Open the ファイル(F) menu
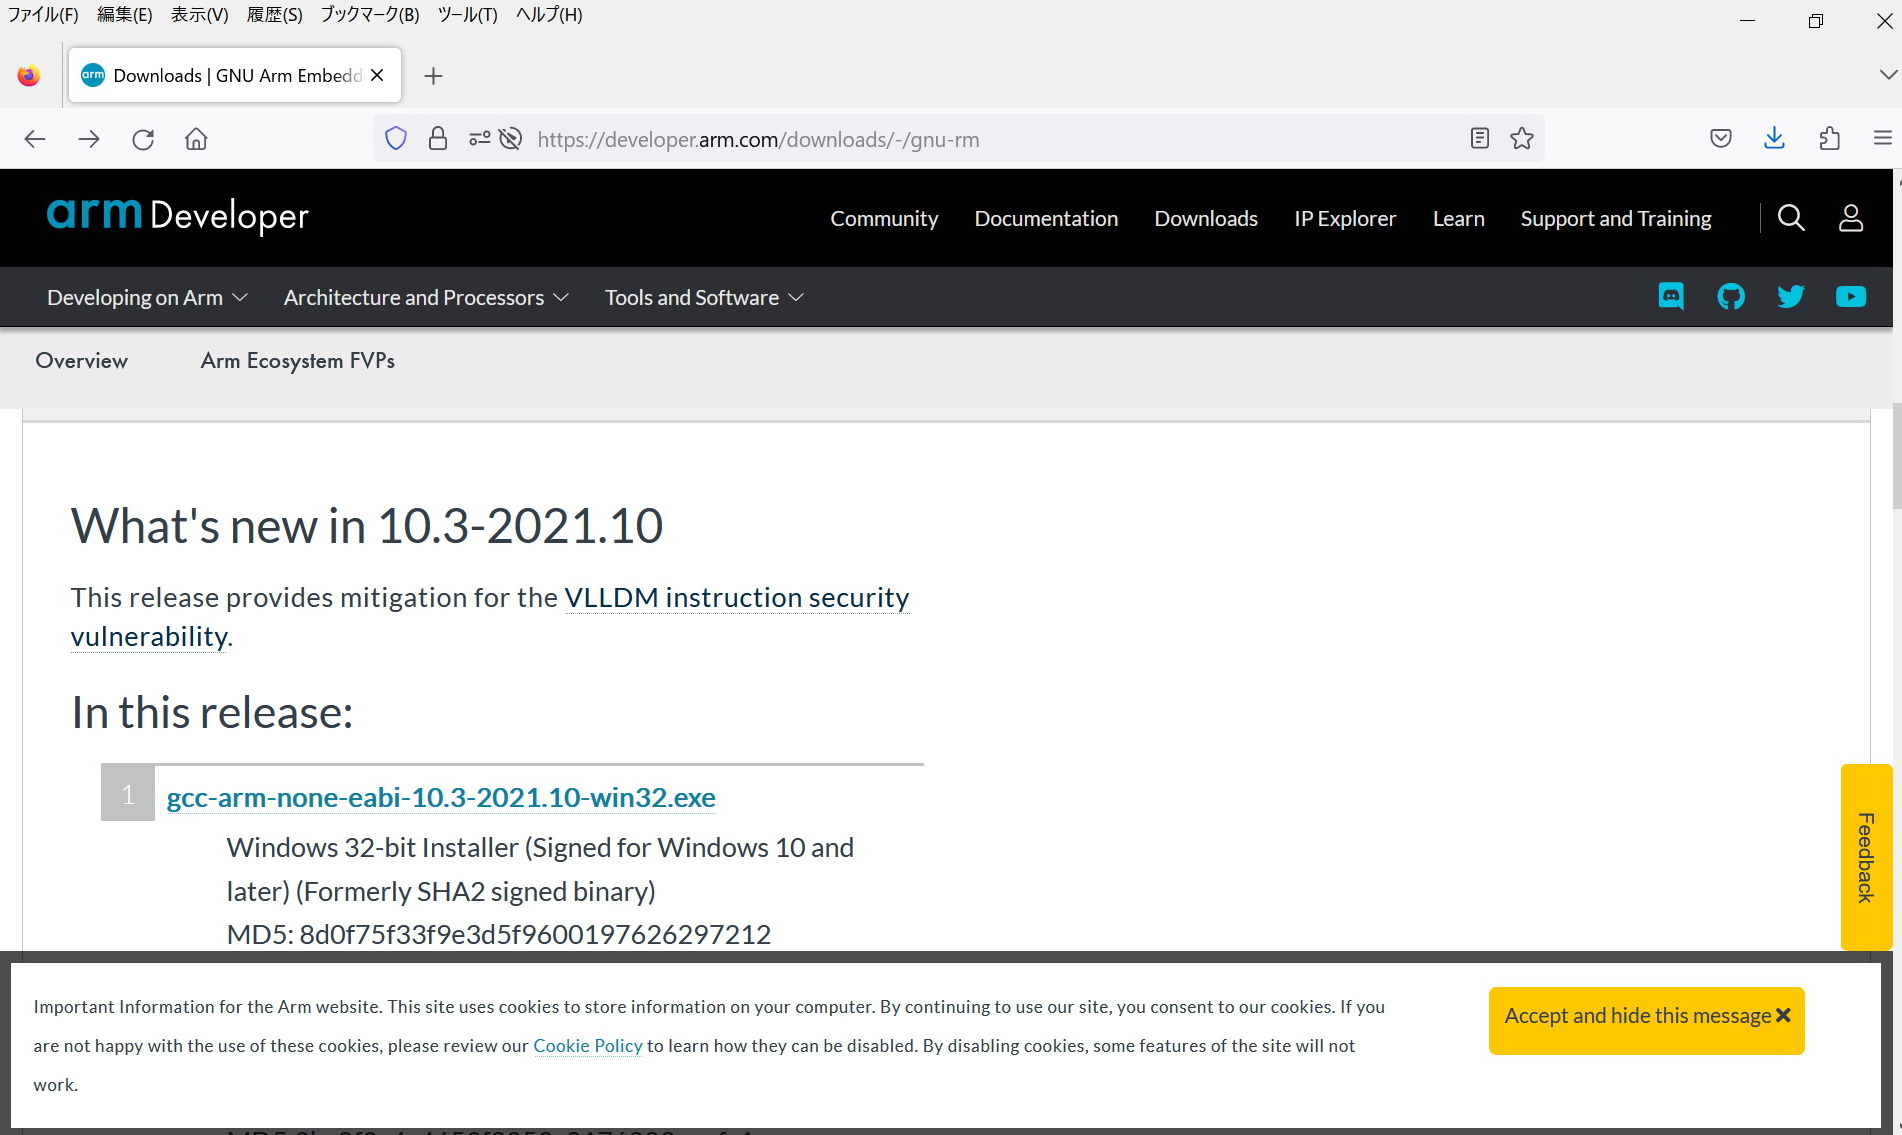Viewport: 1902px width, 1135px height. [x=43, y=15]
